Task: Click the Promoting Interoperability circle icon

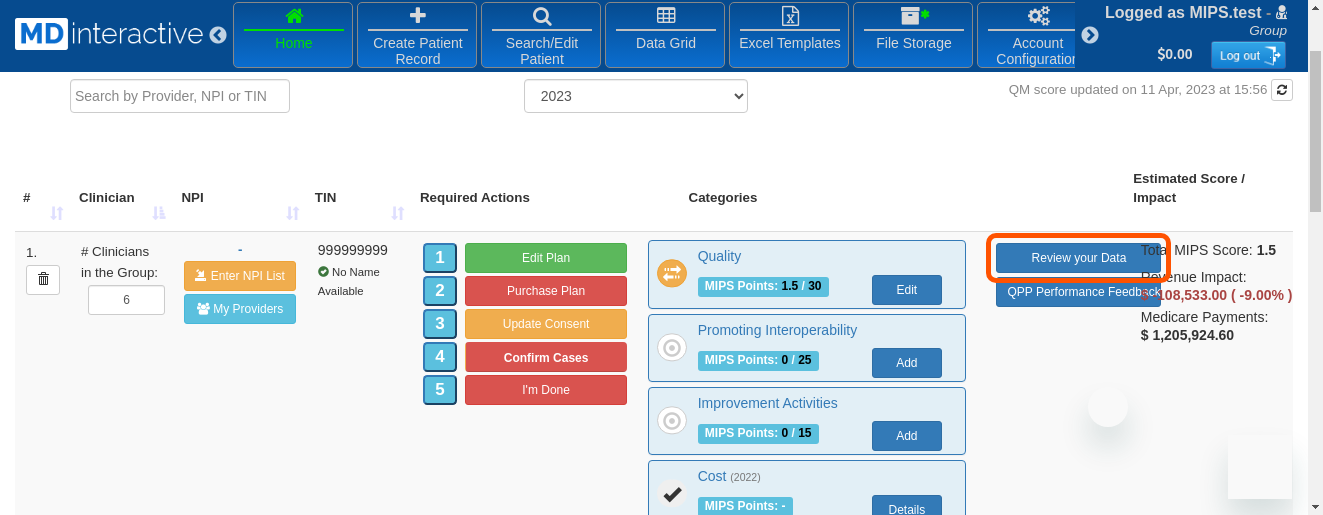Action: point(672,347)
